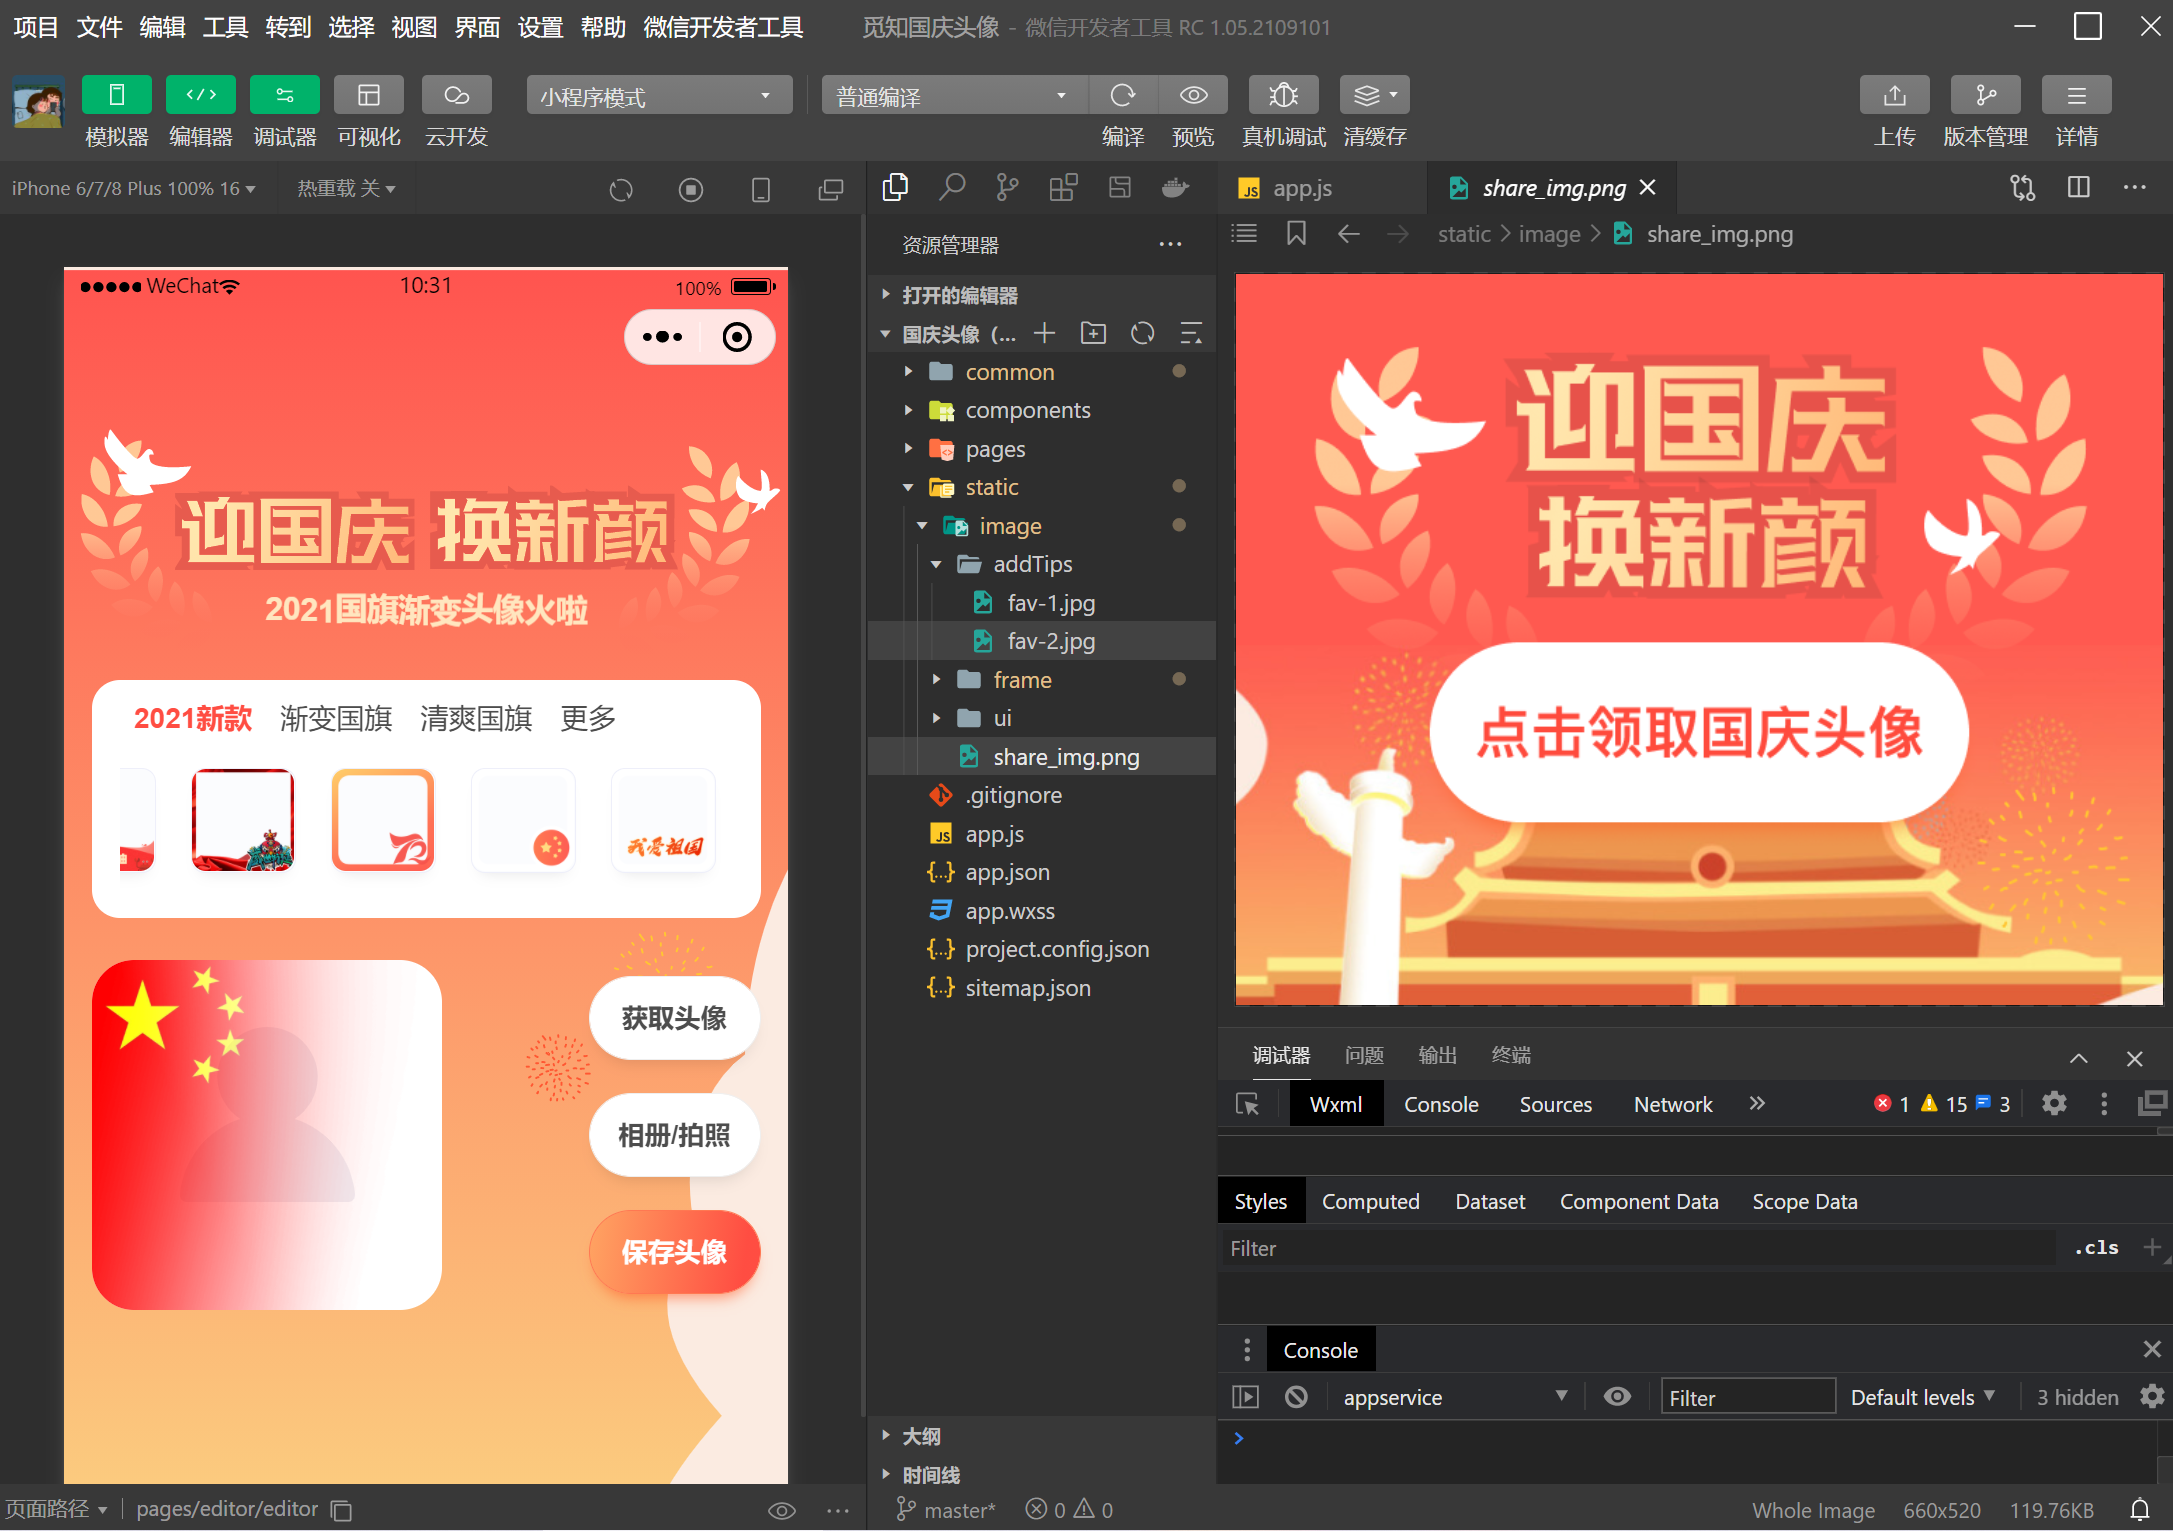Expand the 打开的编辑器 section

pos(1042,295)
